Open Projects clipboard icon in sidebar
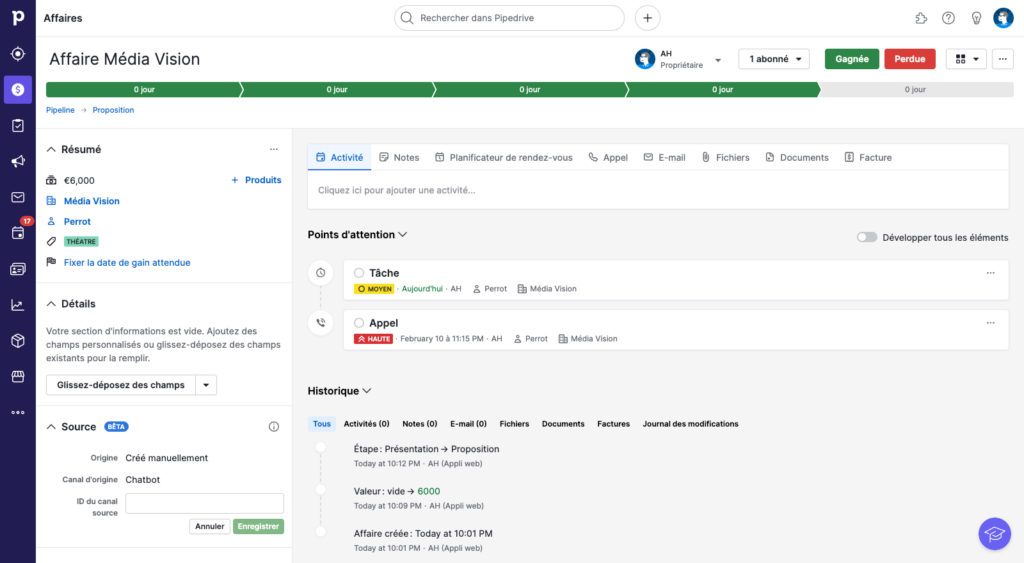This screenshot has width=1024, height=563. point(18,125)
